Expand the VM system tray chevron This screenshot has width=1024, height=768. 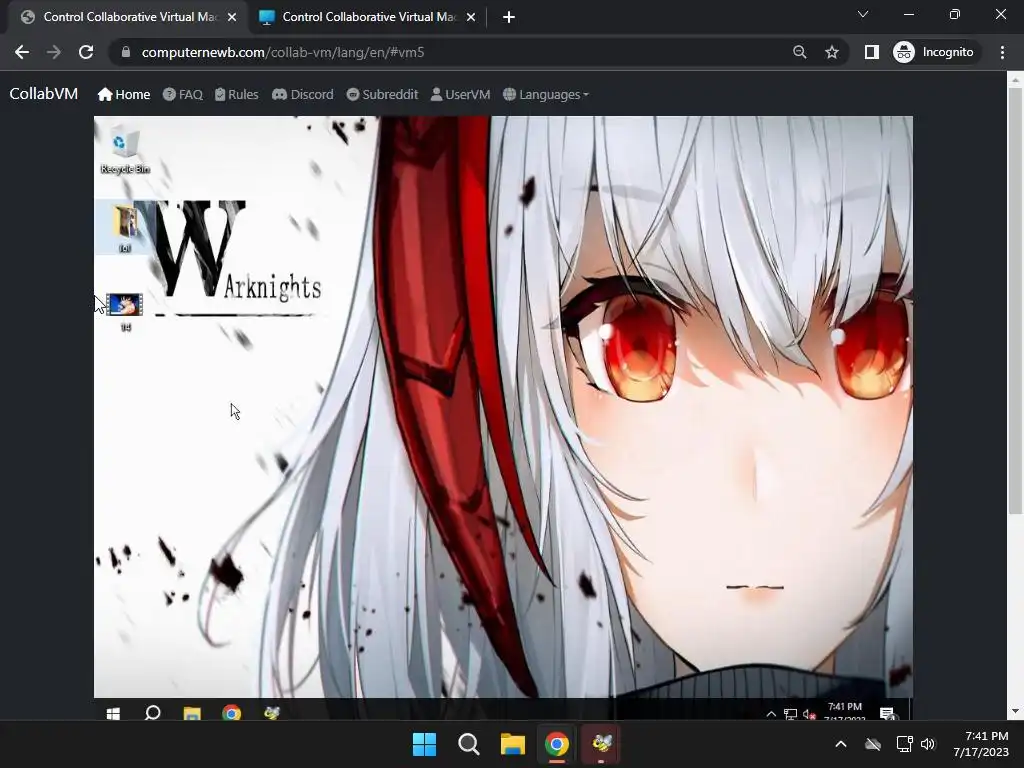(771, 714)
